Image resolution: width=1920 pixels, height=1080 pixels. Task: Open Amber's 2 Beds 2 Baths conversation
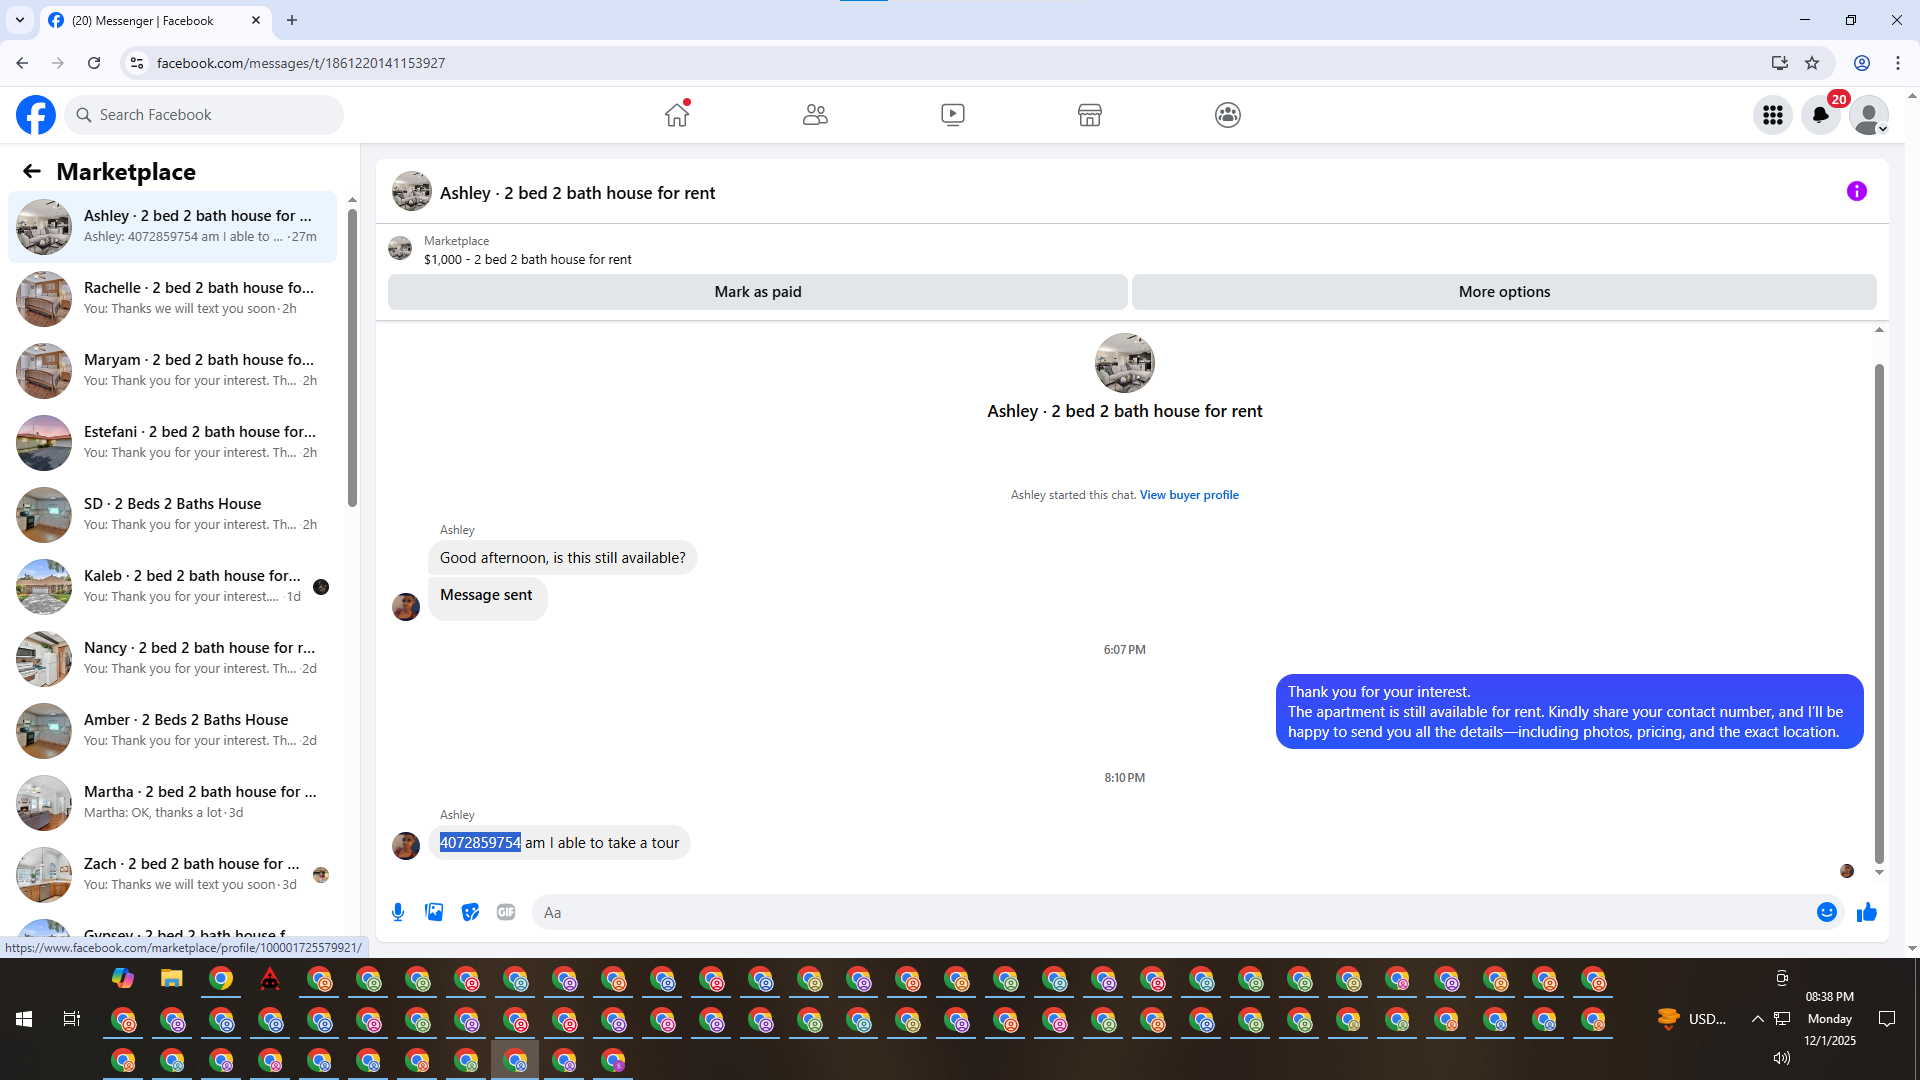click(x=172, y=731)
